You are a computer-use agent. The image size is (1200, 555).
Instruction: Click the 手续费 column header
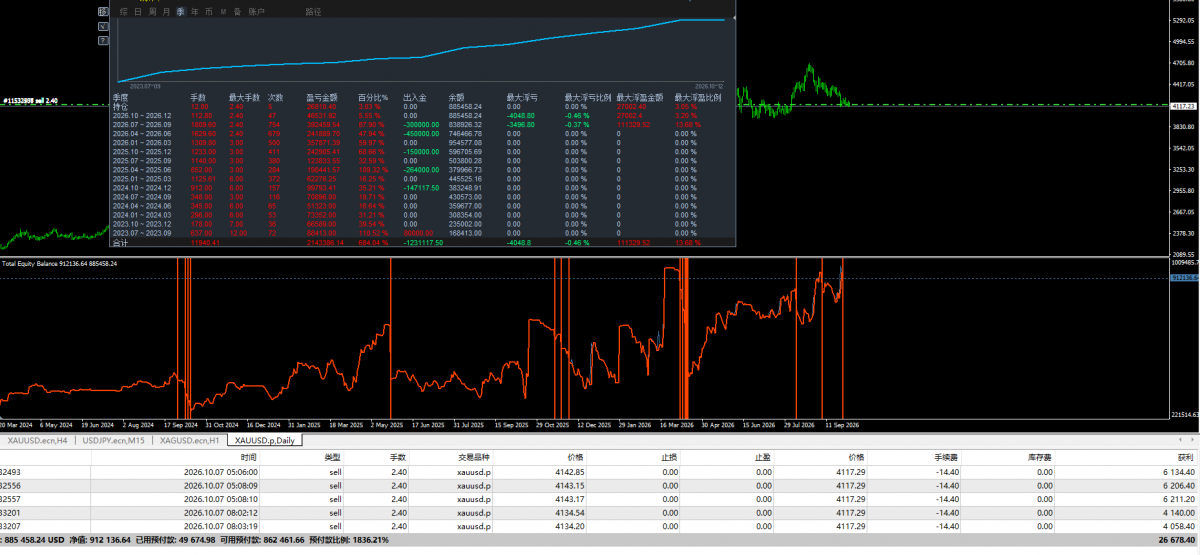[x=946, y=456]
